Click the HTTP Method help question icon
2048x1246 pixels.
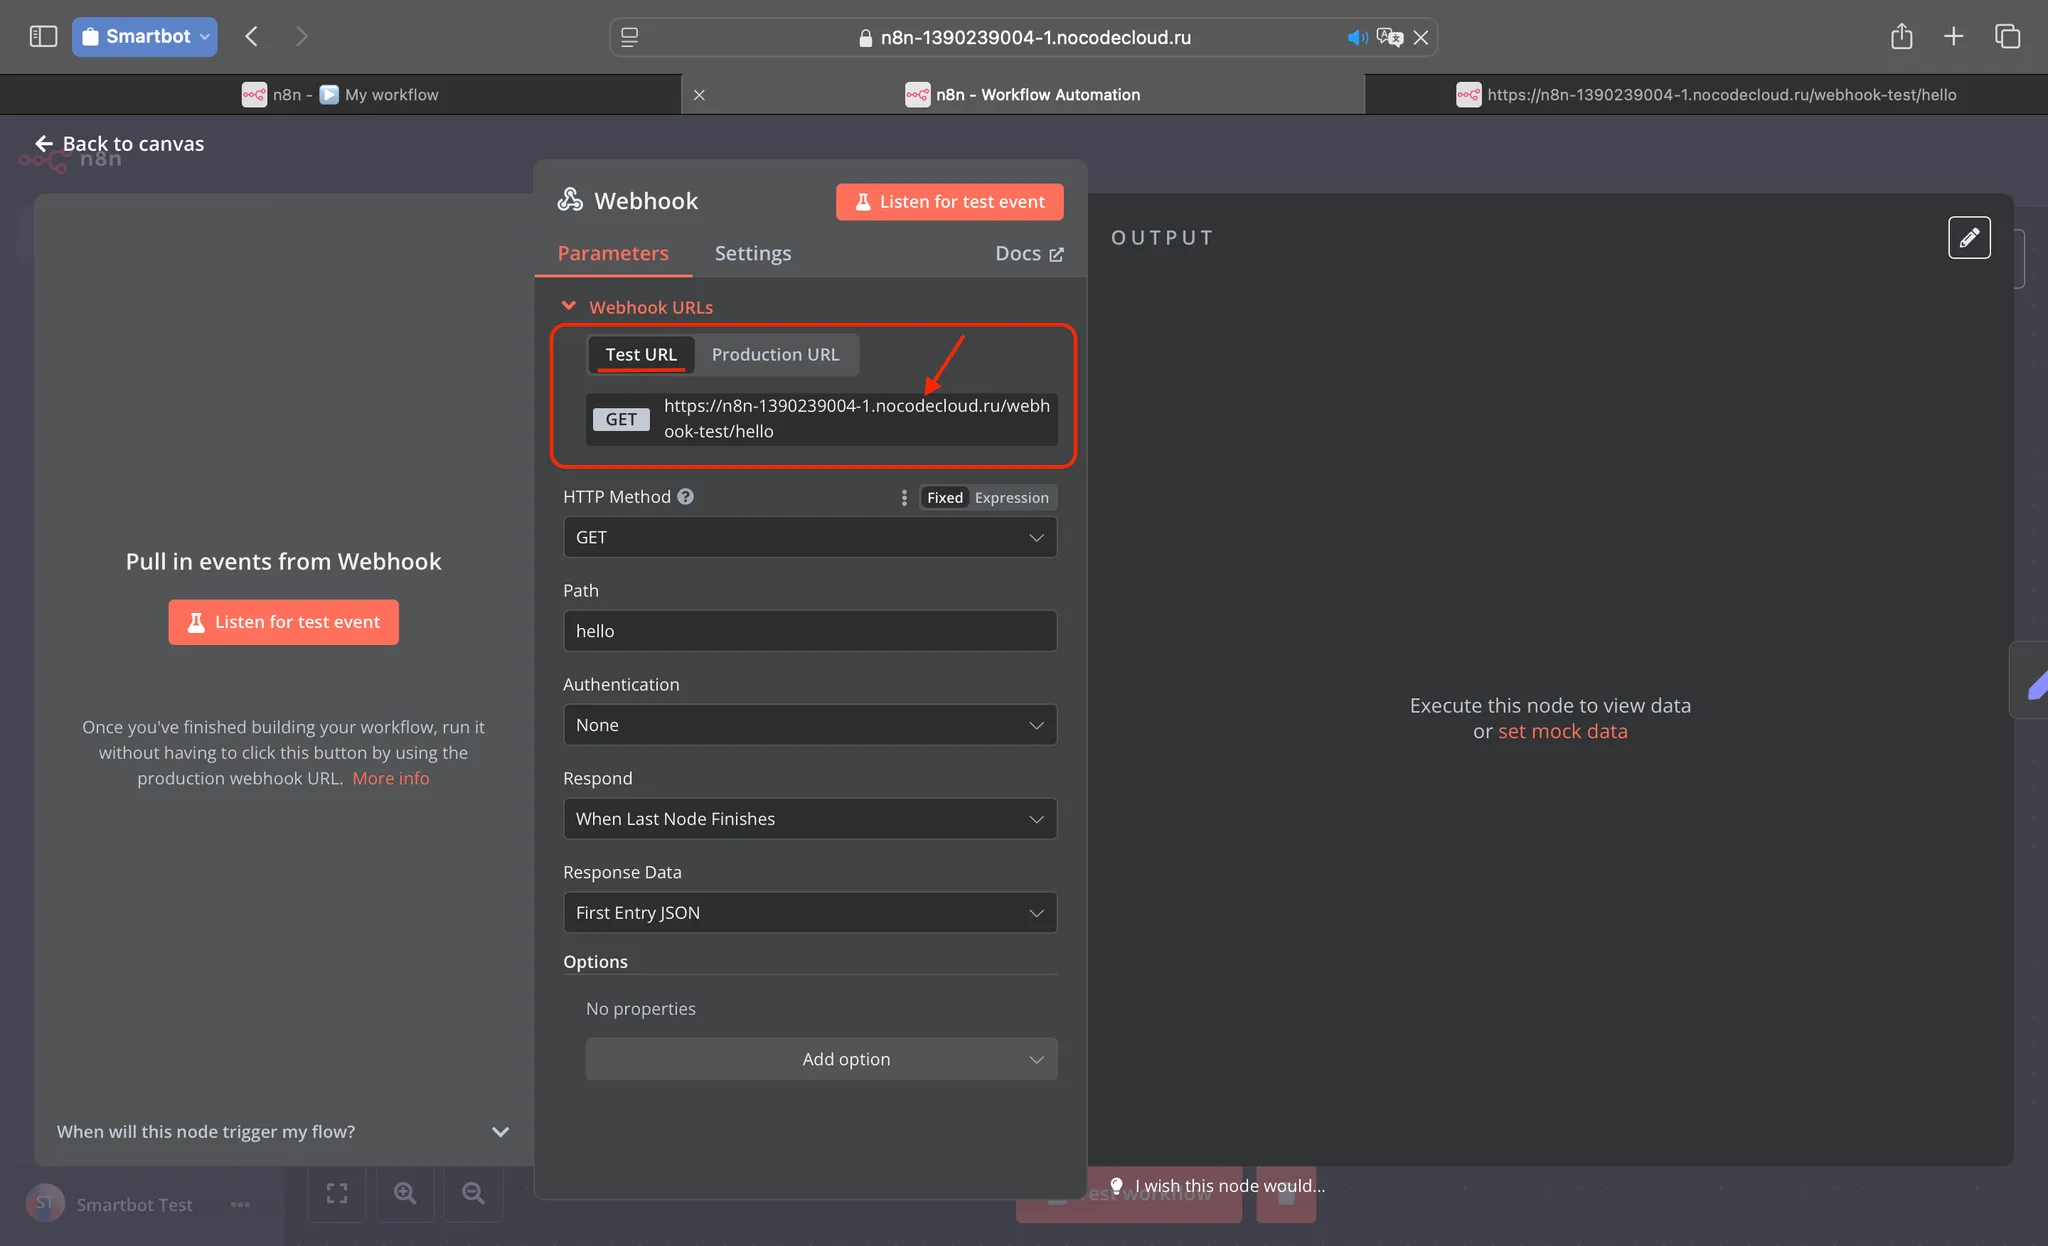pyautogui.click(x=685, y=497)
